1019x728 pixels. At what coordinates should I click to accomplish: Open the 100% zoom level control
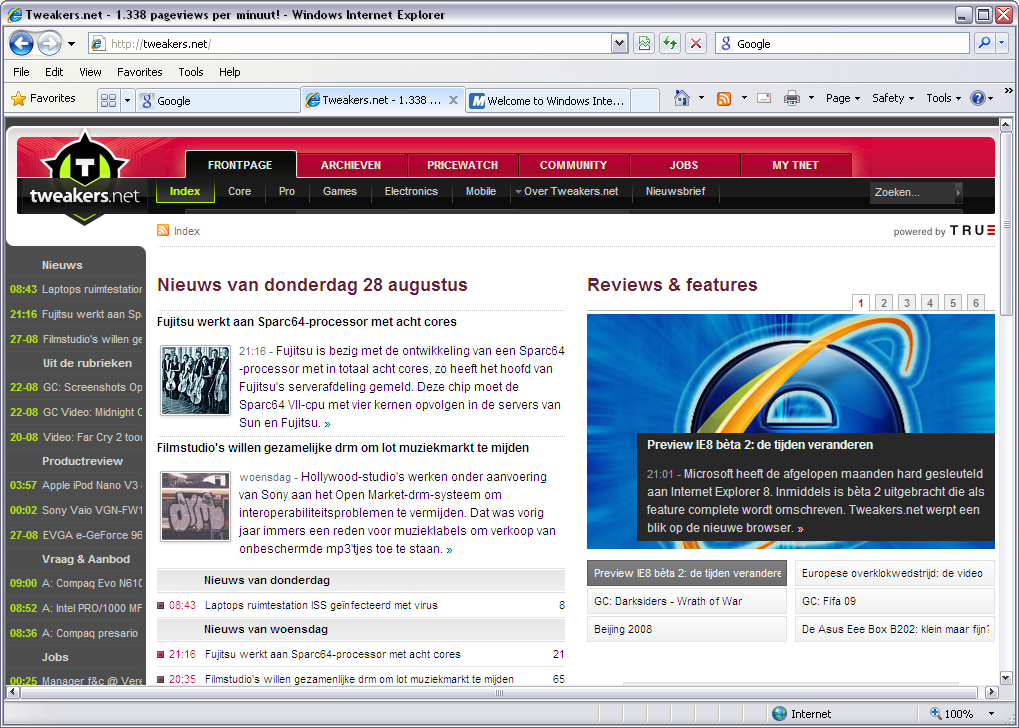(x=964, y=714)
